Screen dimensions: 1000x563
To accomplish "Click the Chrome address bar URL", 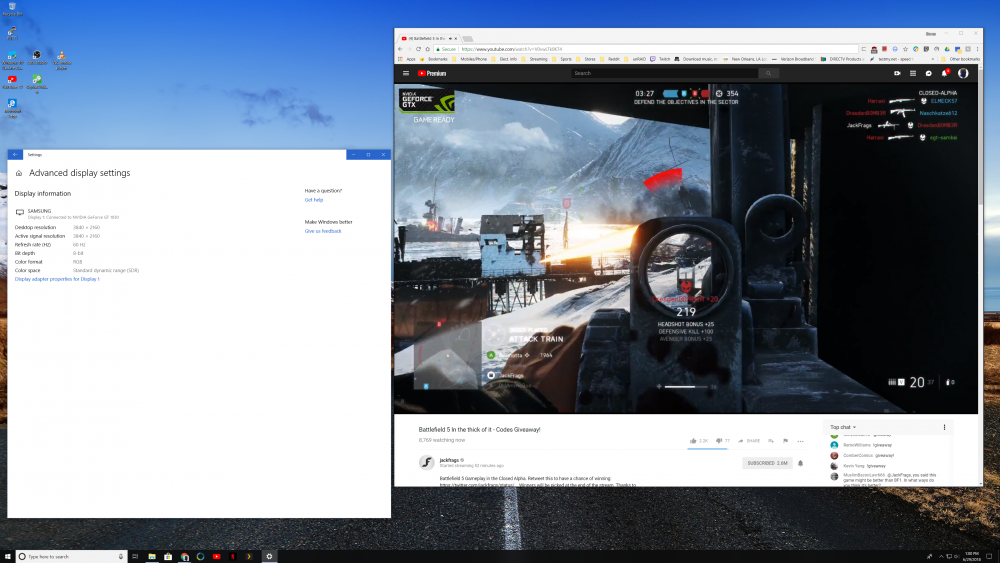I will pyautogui.click(x=511, y=49).
